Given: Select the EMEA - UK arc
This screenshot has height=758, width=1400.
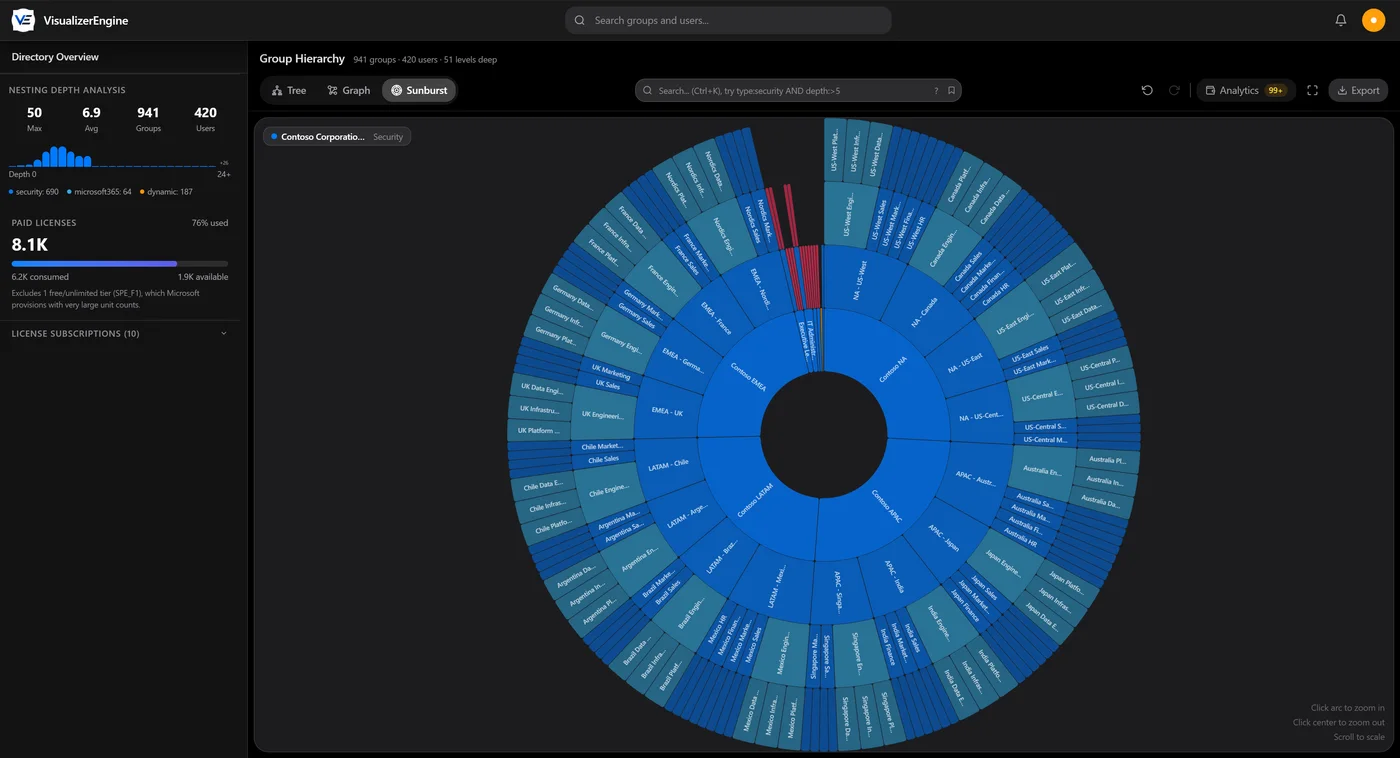Looking at the screenshot, I should (667, 412).
